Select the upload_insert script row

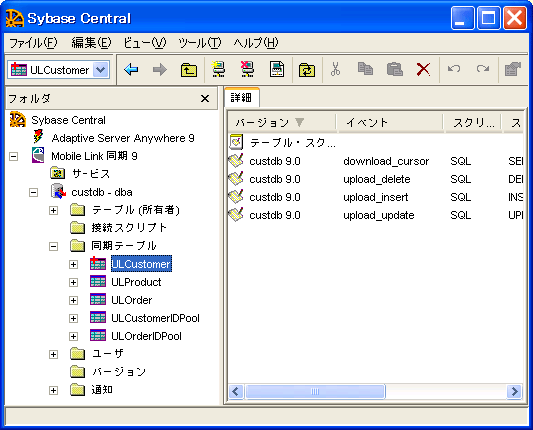click(x=376, y=197)
